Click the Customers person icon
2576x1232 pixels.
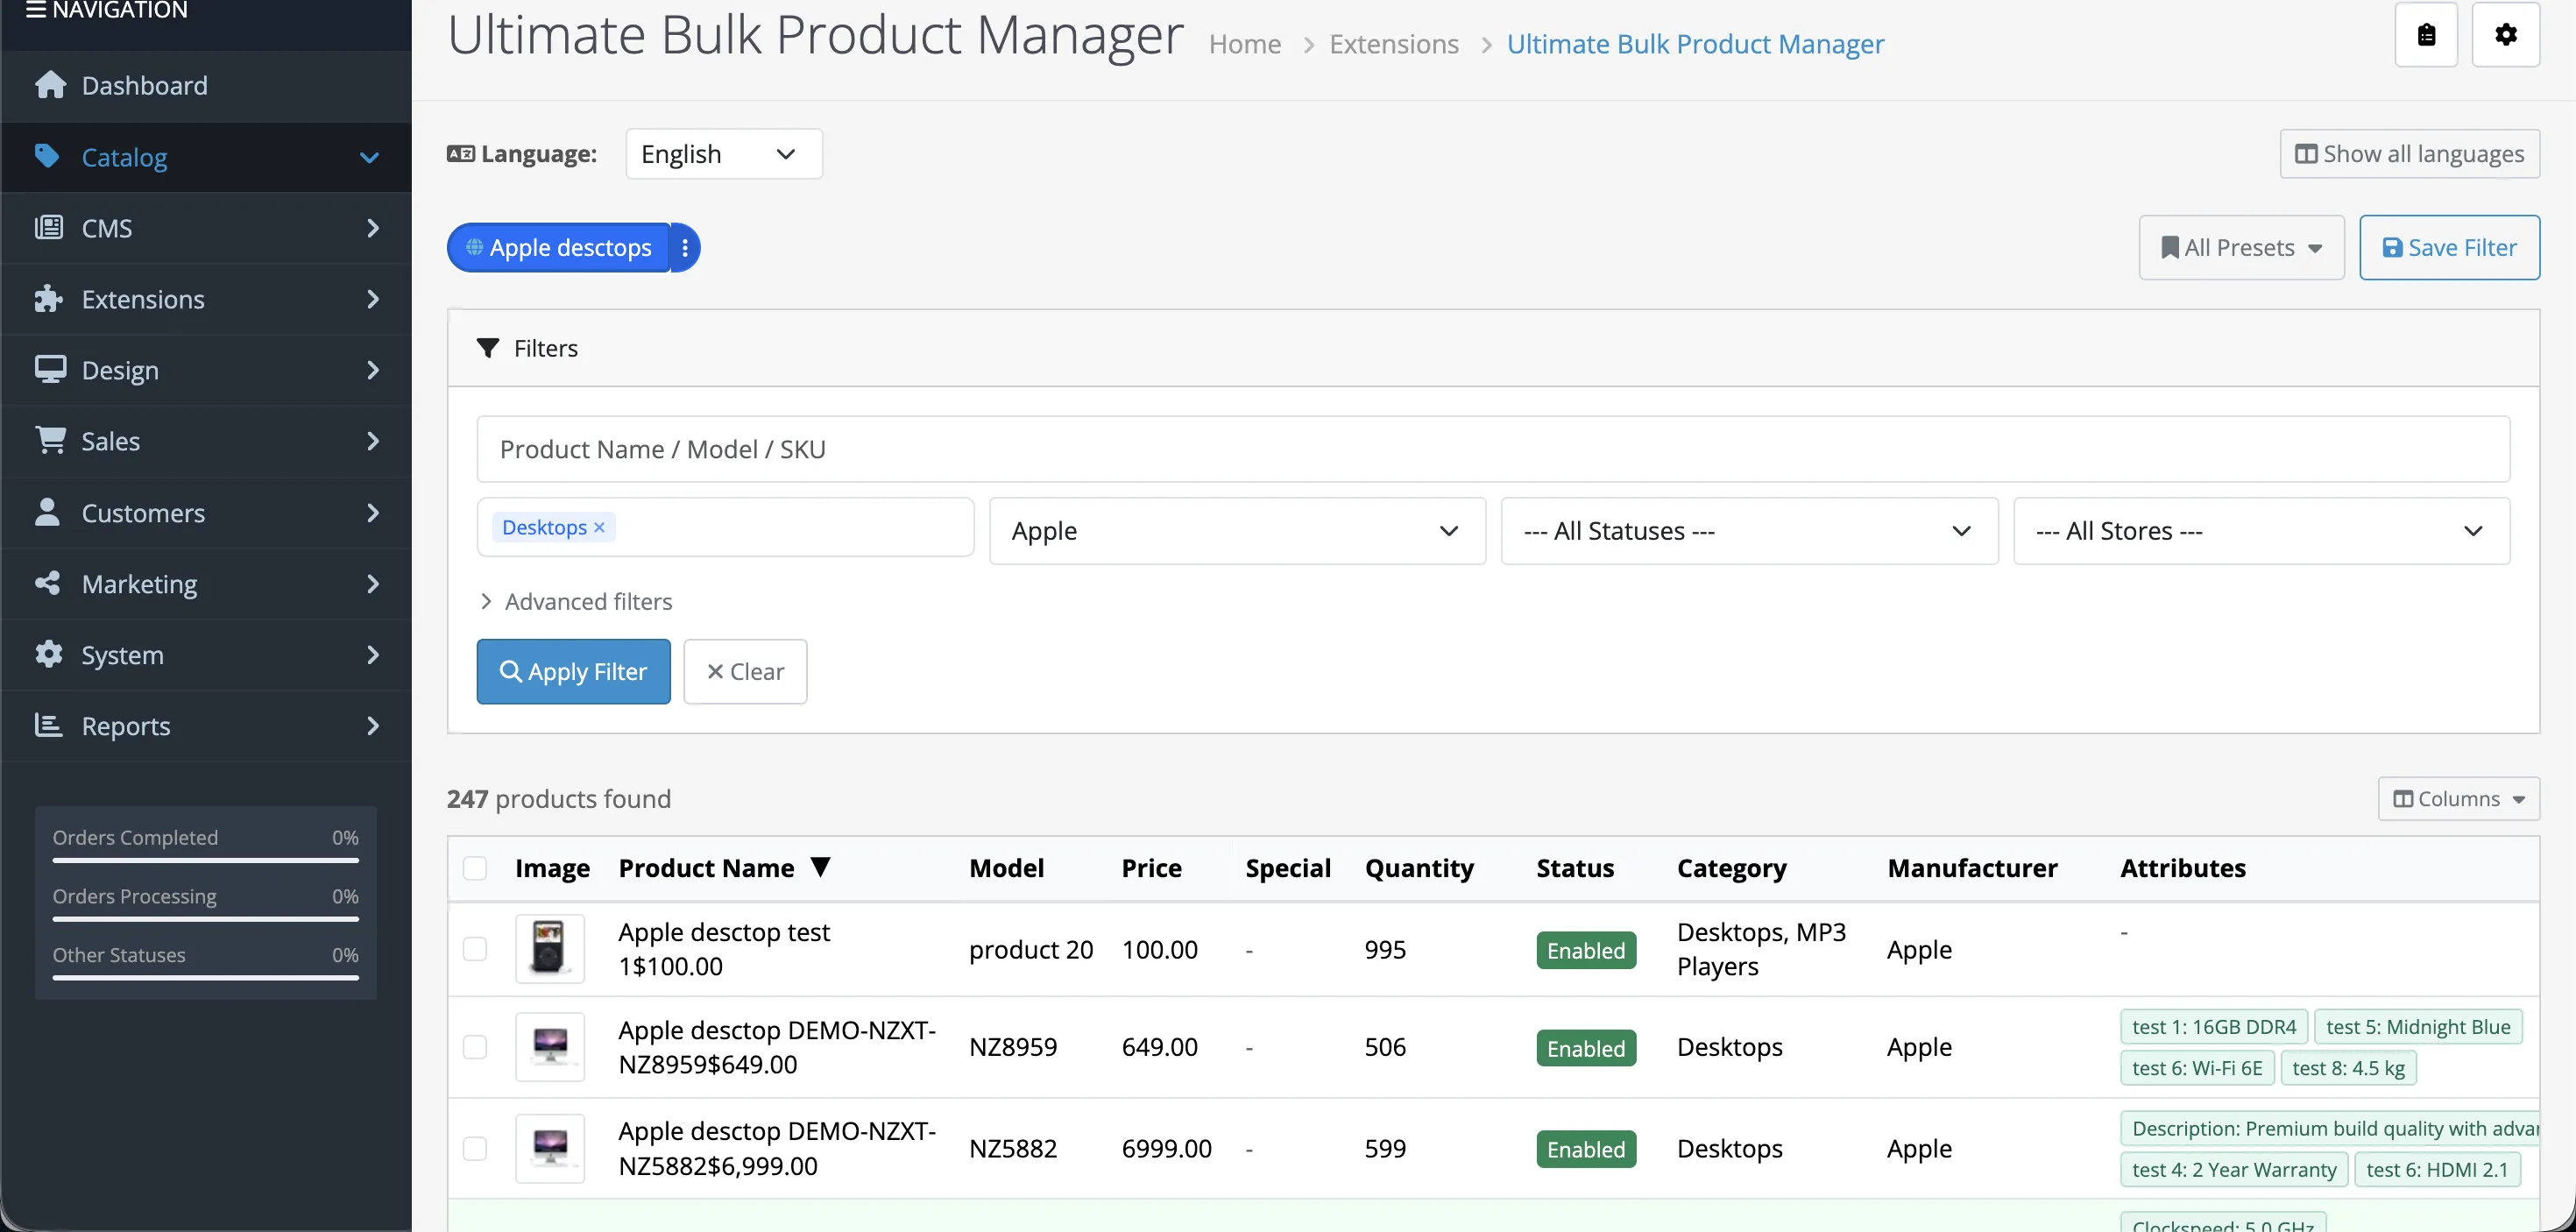click(47, 512)
